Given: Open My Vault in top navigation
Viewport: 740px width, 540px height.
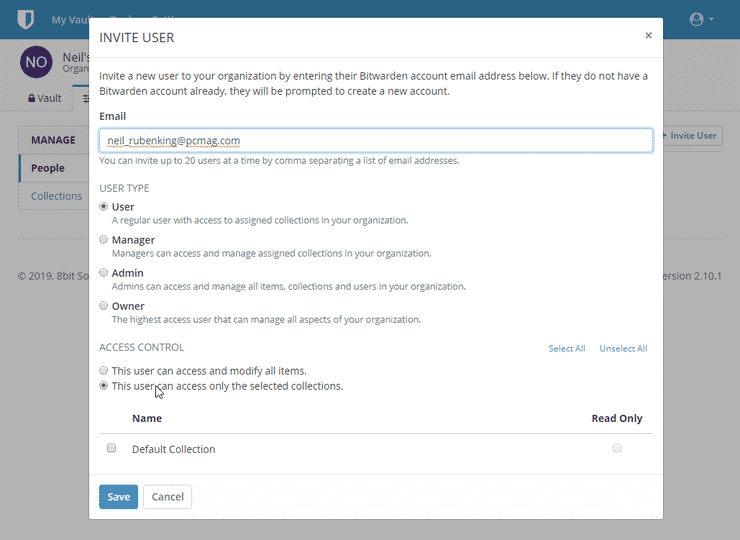Looking at the screenshot, I should (x=70, y=20).
